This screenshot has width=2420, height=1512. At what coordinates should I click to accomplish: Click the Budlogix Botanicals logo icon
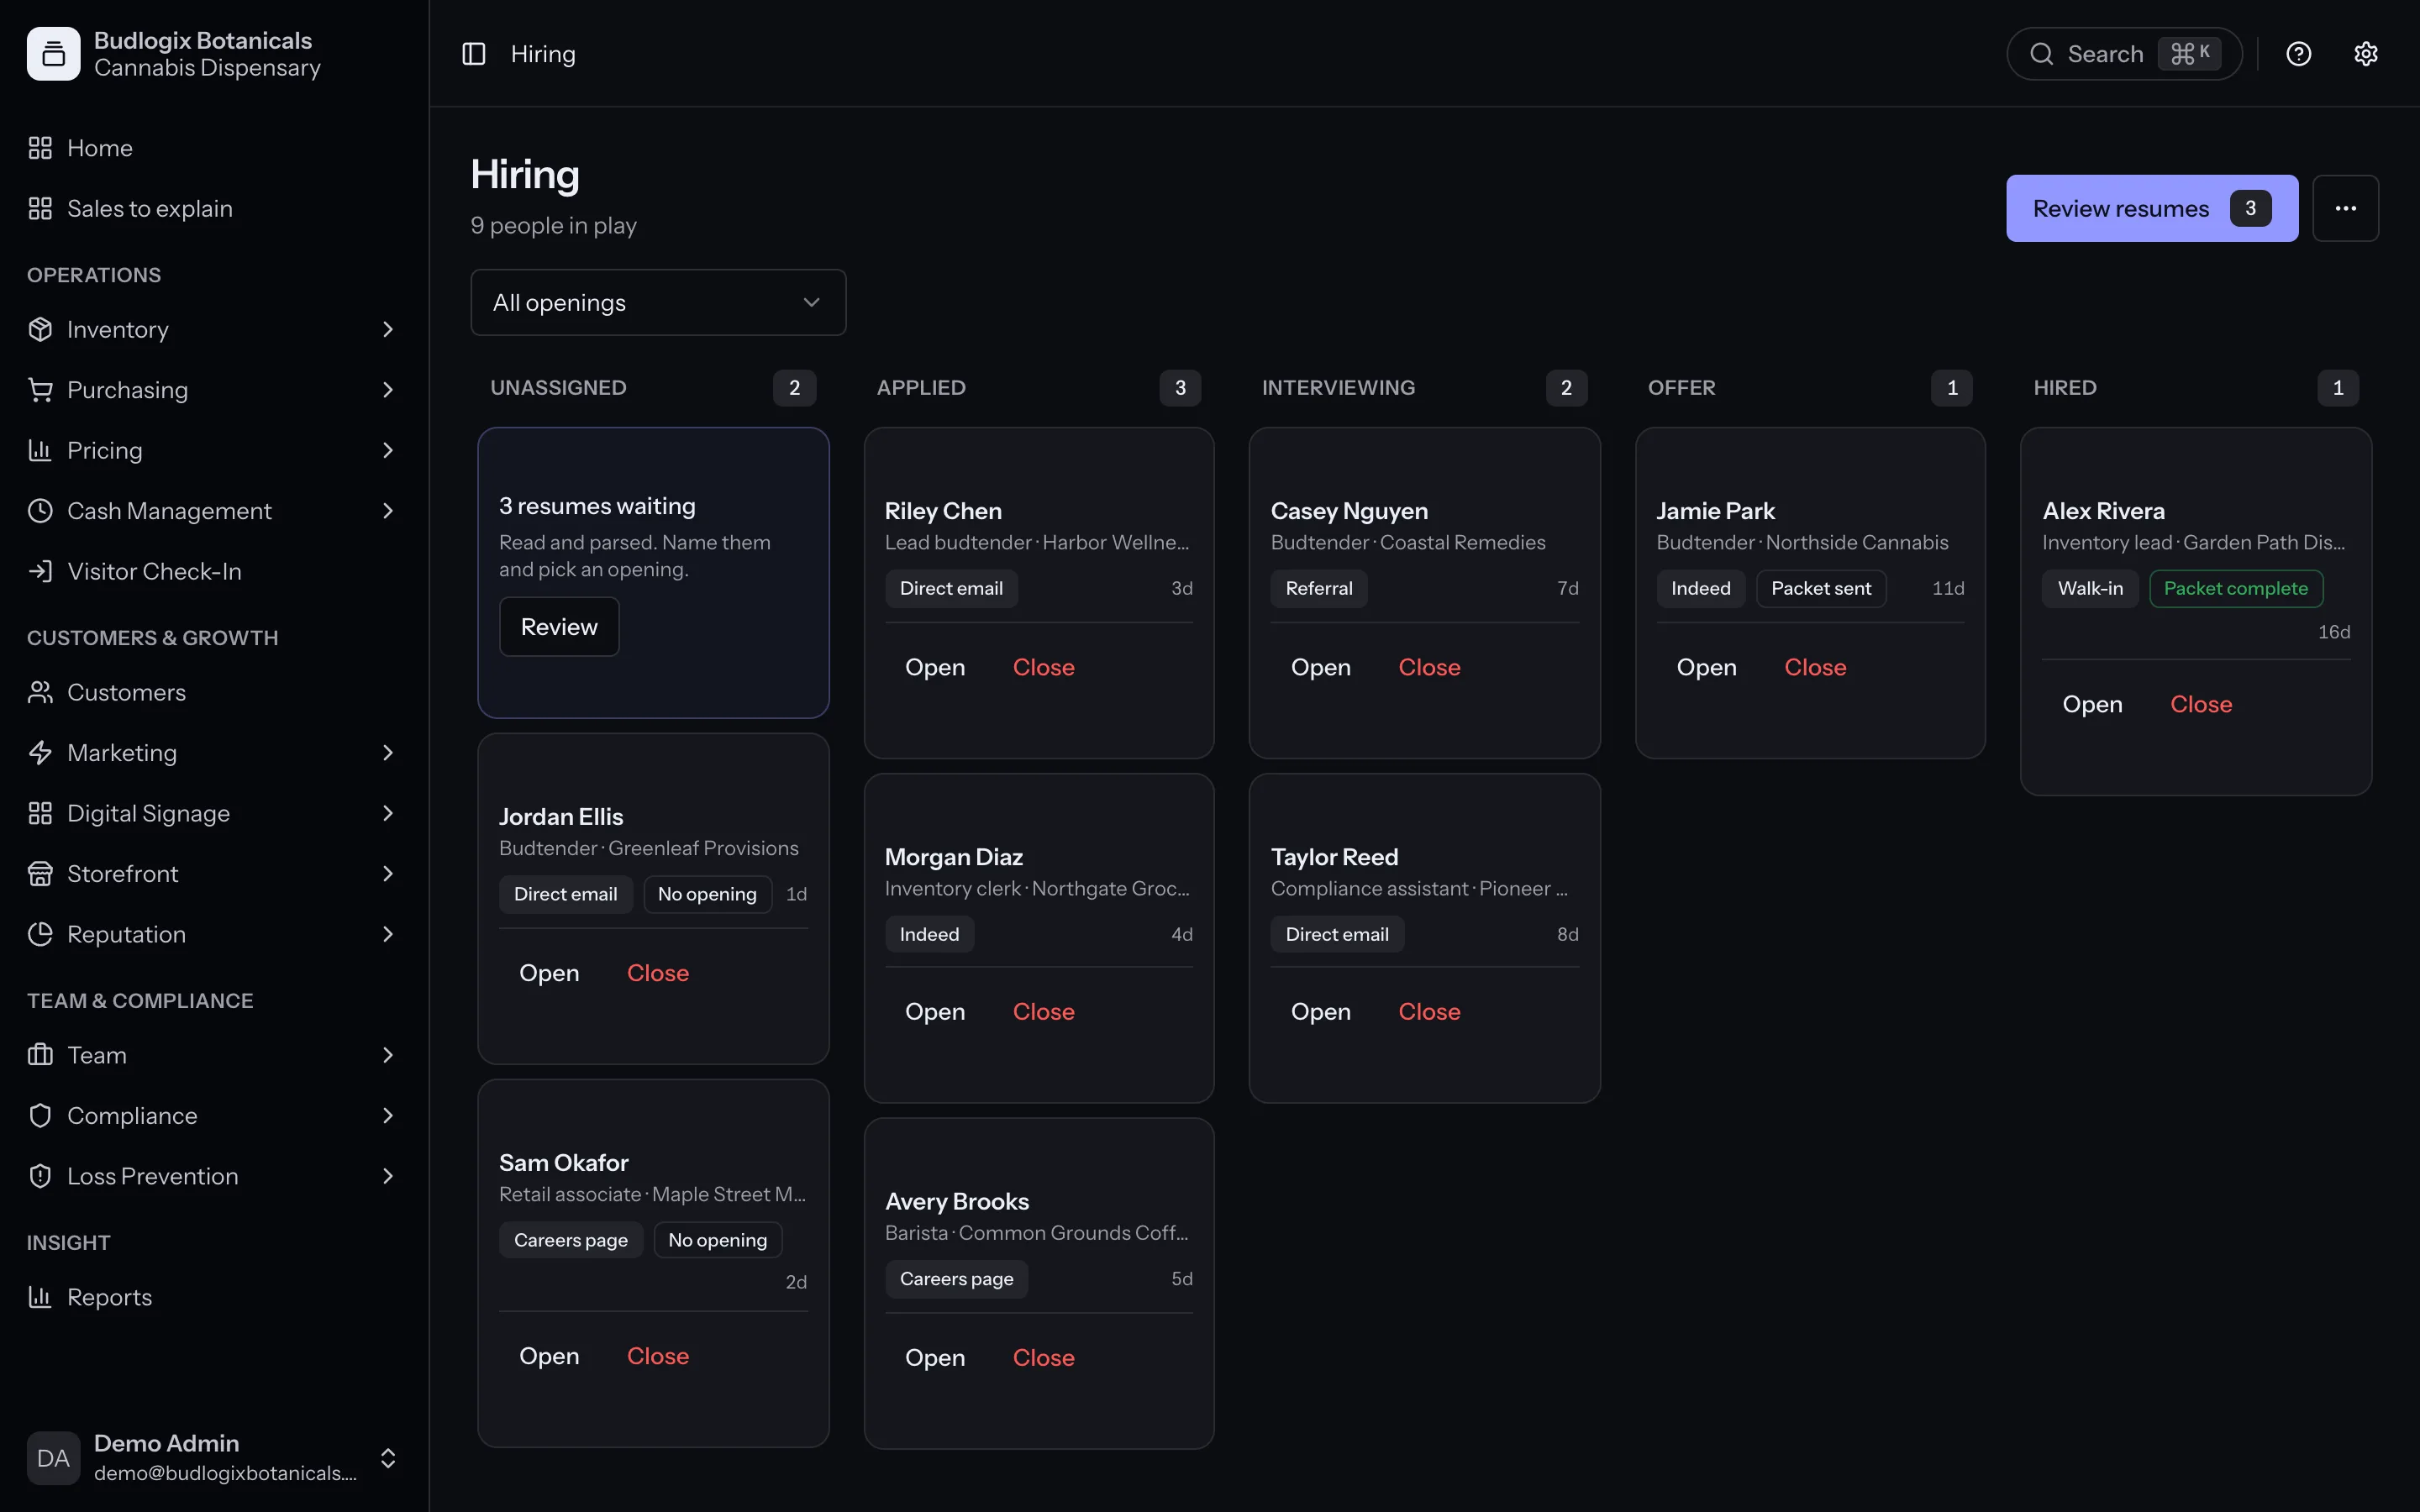[54, 54]
